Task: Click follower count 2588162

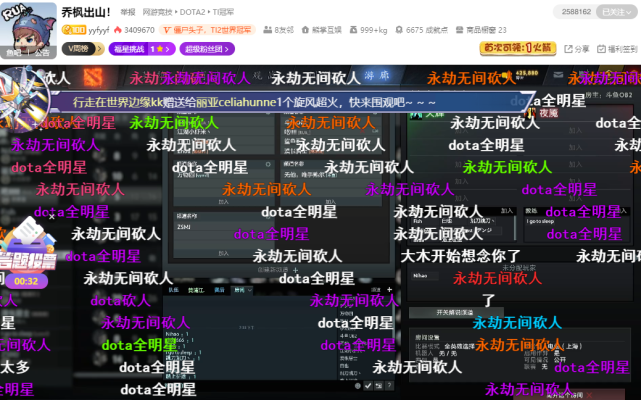Action: 576,12
